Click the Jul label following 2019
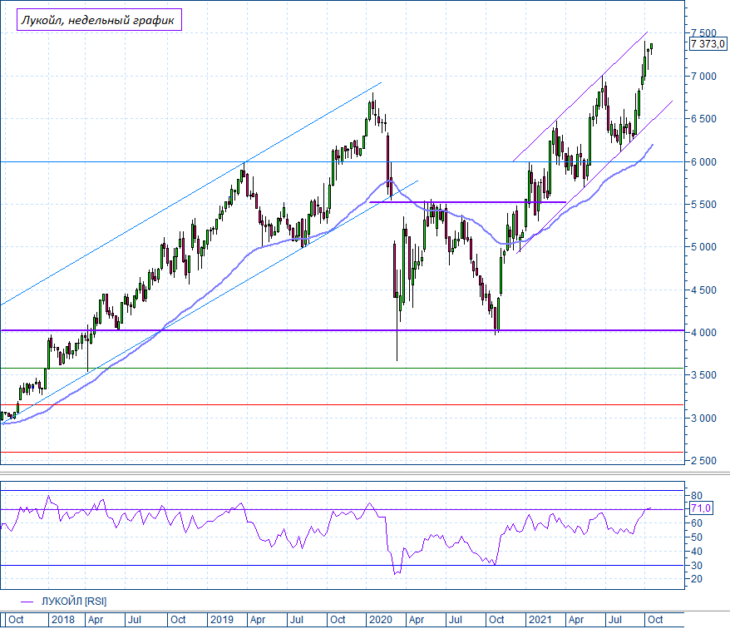This screenshot has height=629, width=730. click(297, 620)
